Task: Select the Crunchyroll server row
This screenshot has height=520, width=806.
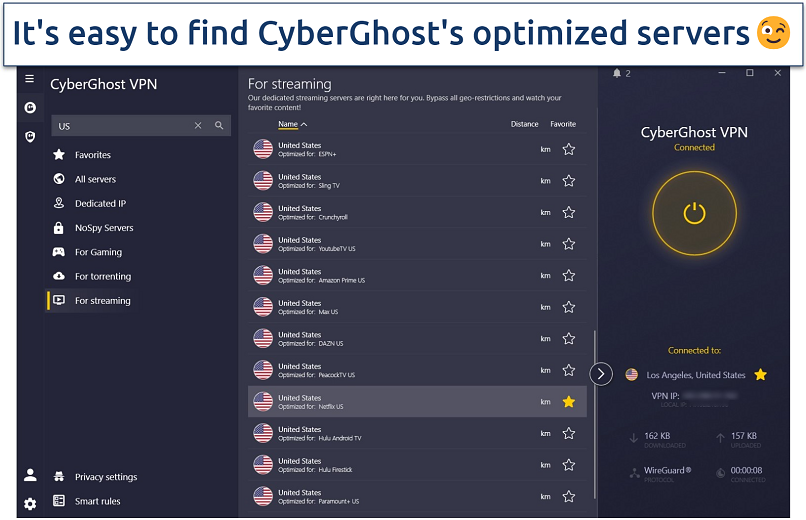Action: (x=417, y=213)
